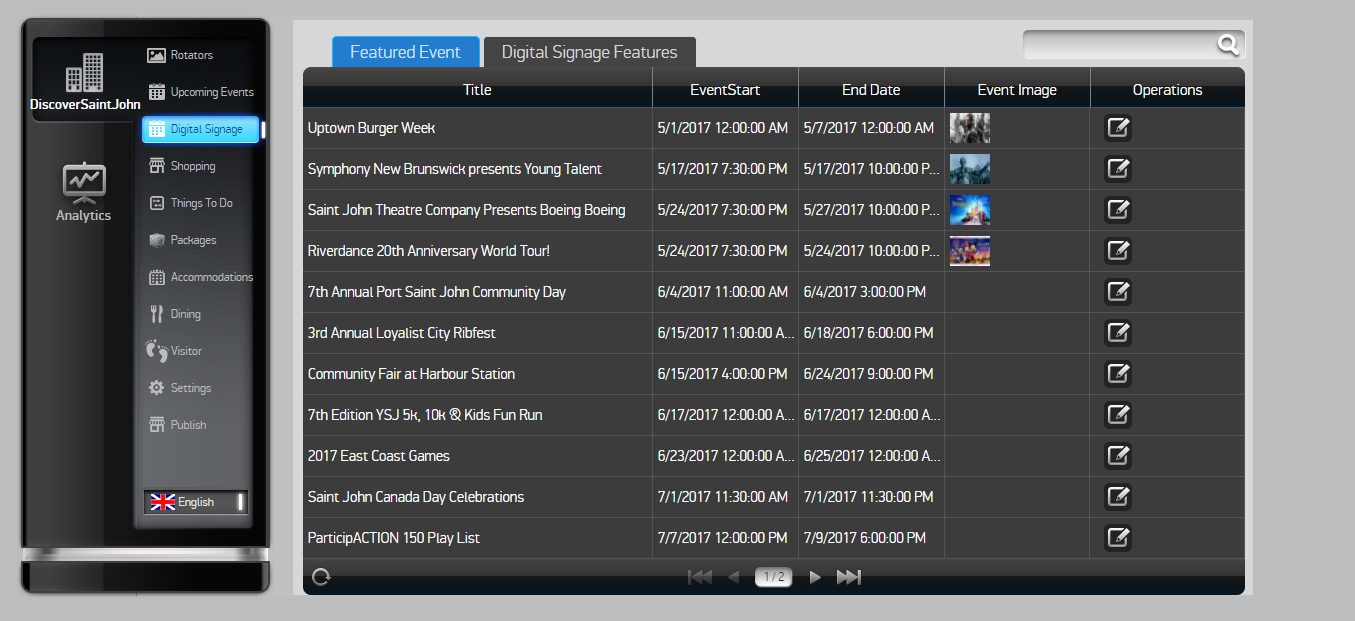Screen dimensions: 1355x621
Task: Switch to the Featured Event tab
Action: pos(405,52)
